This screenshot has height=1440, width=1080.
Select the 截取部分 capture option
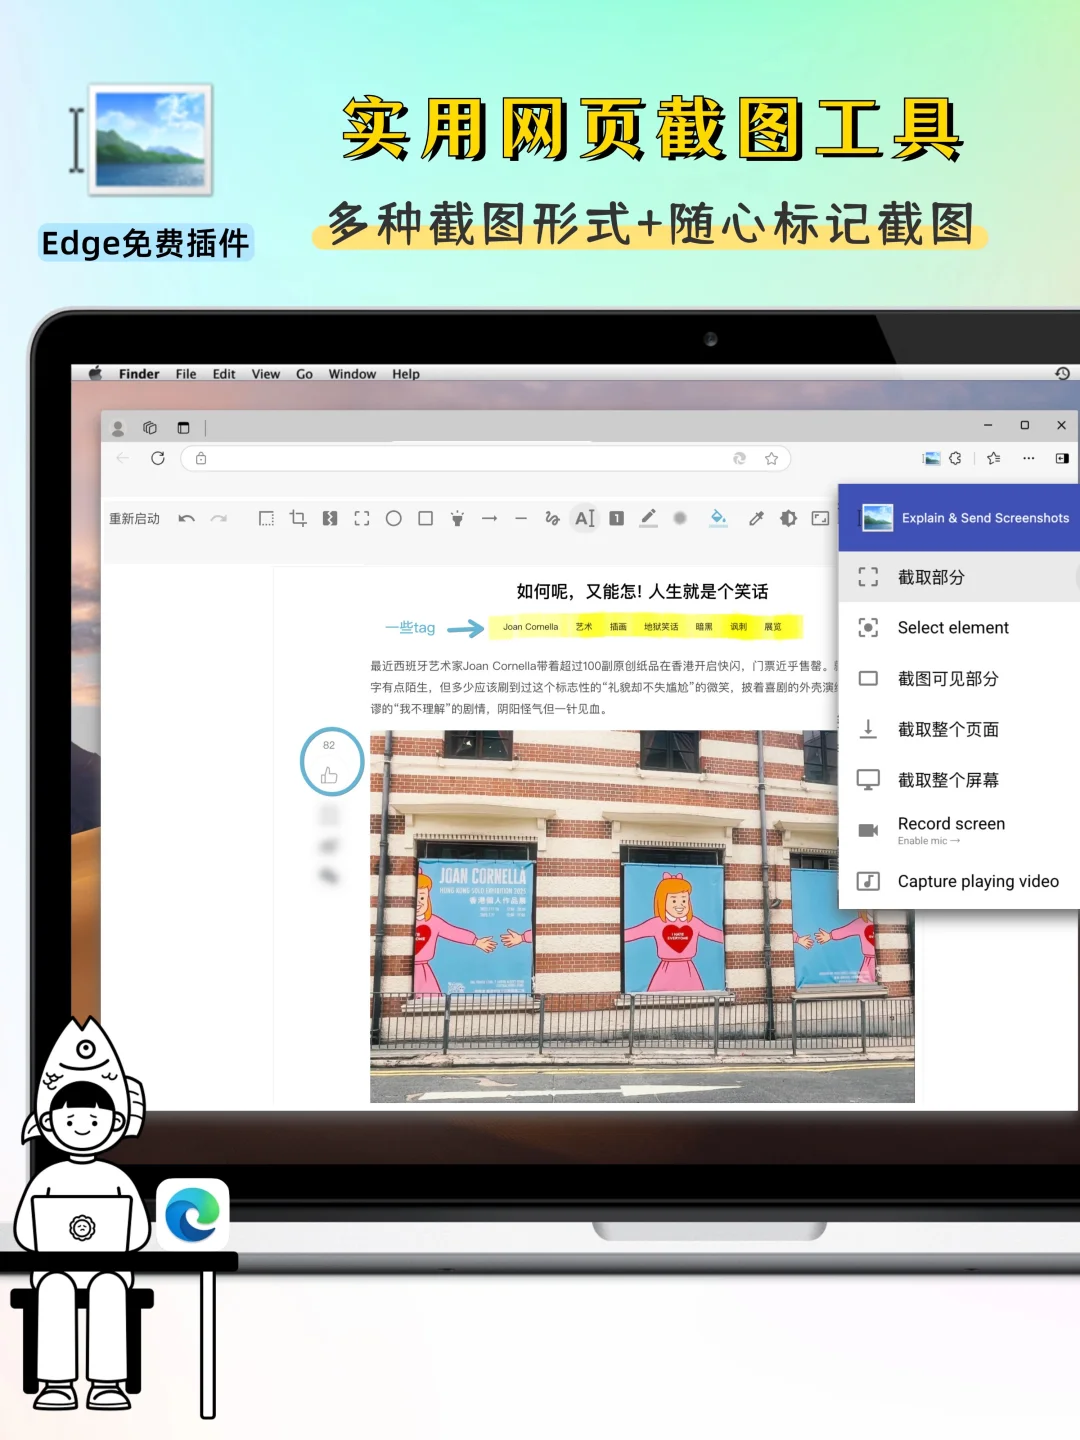pos(930,577)
